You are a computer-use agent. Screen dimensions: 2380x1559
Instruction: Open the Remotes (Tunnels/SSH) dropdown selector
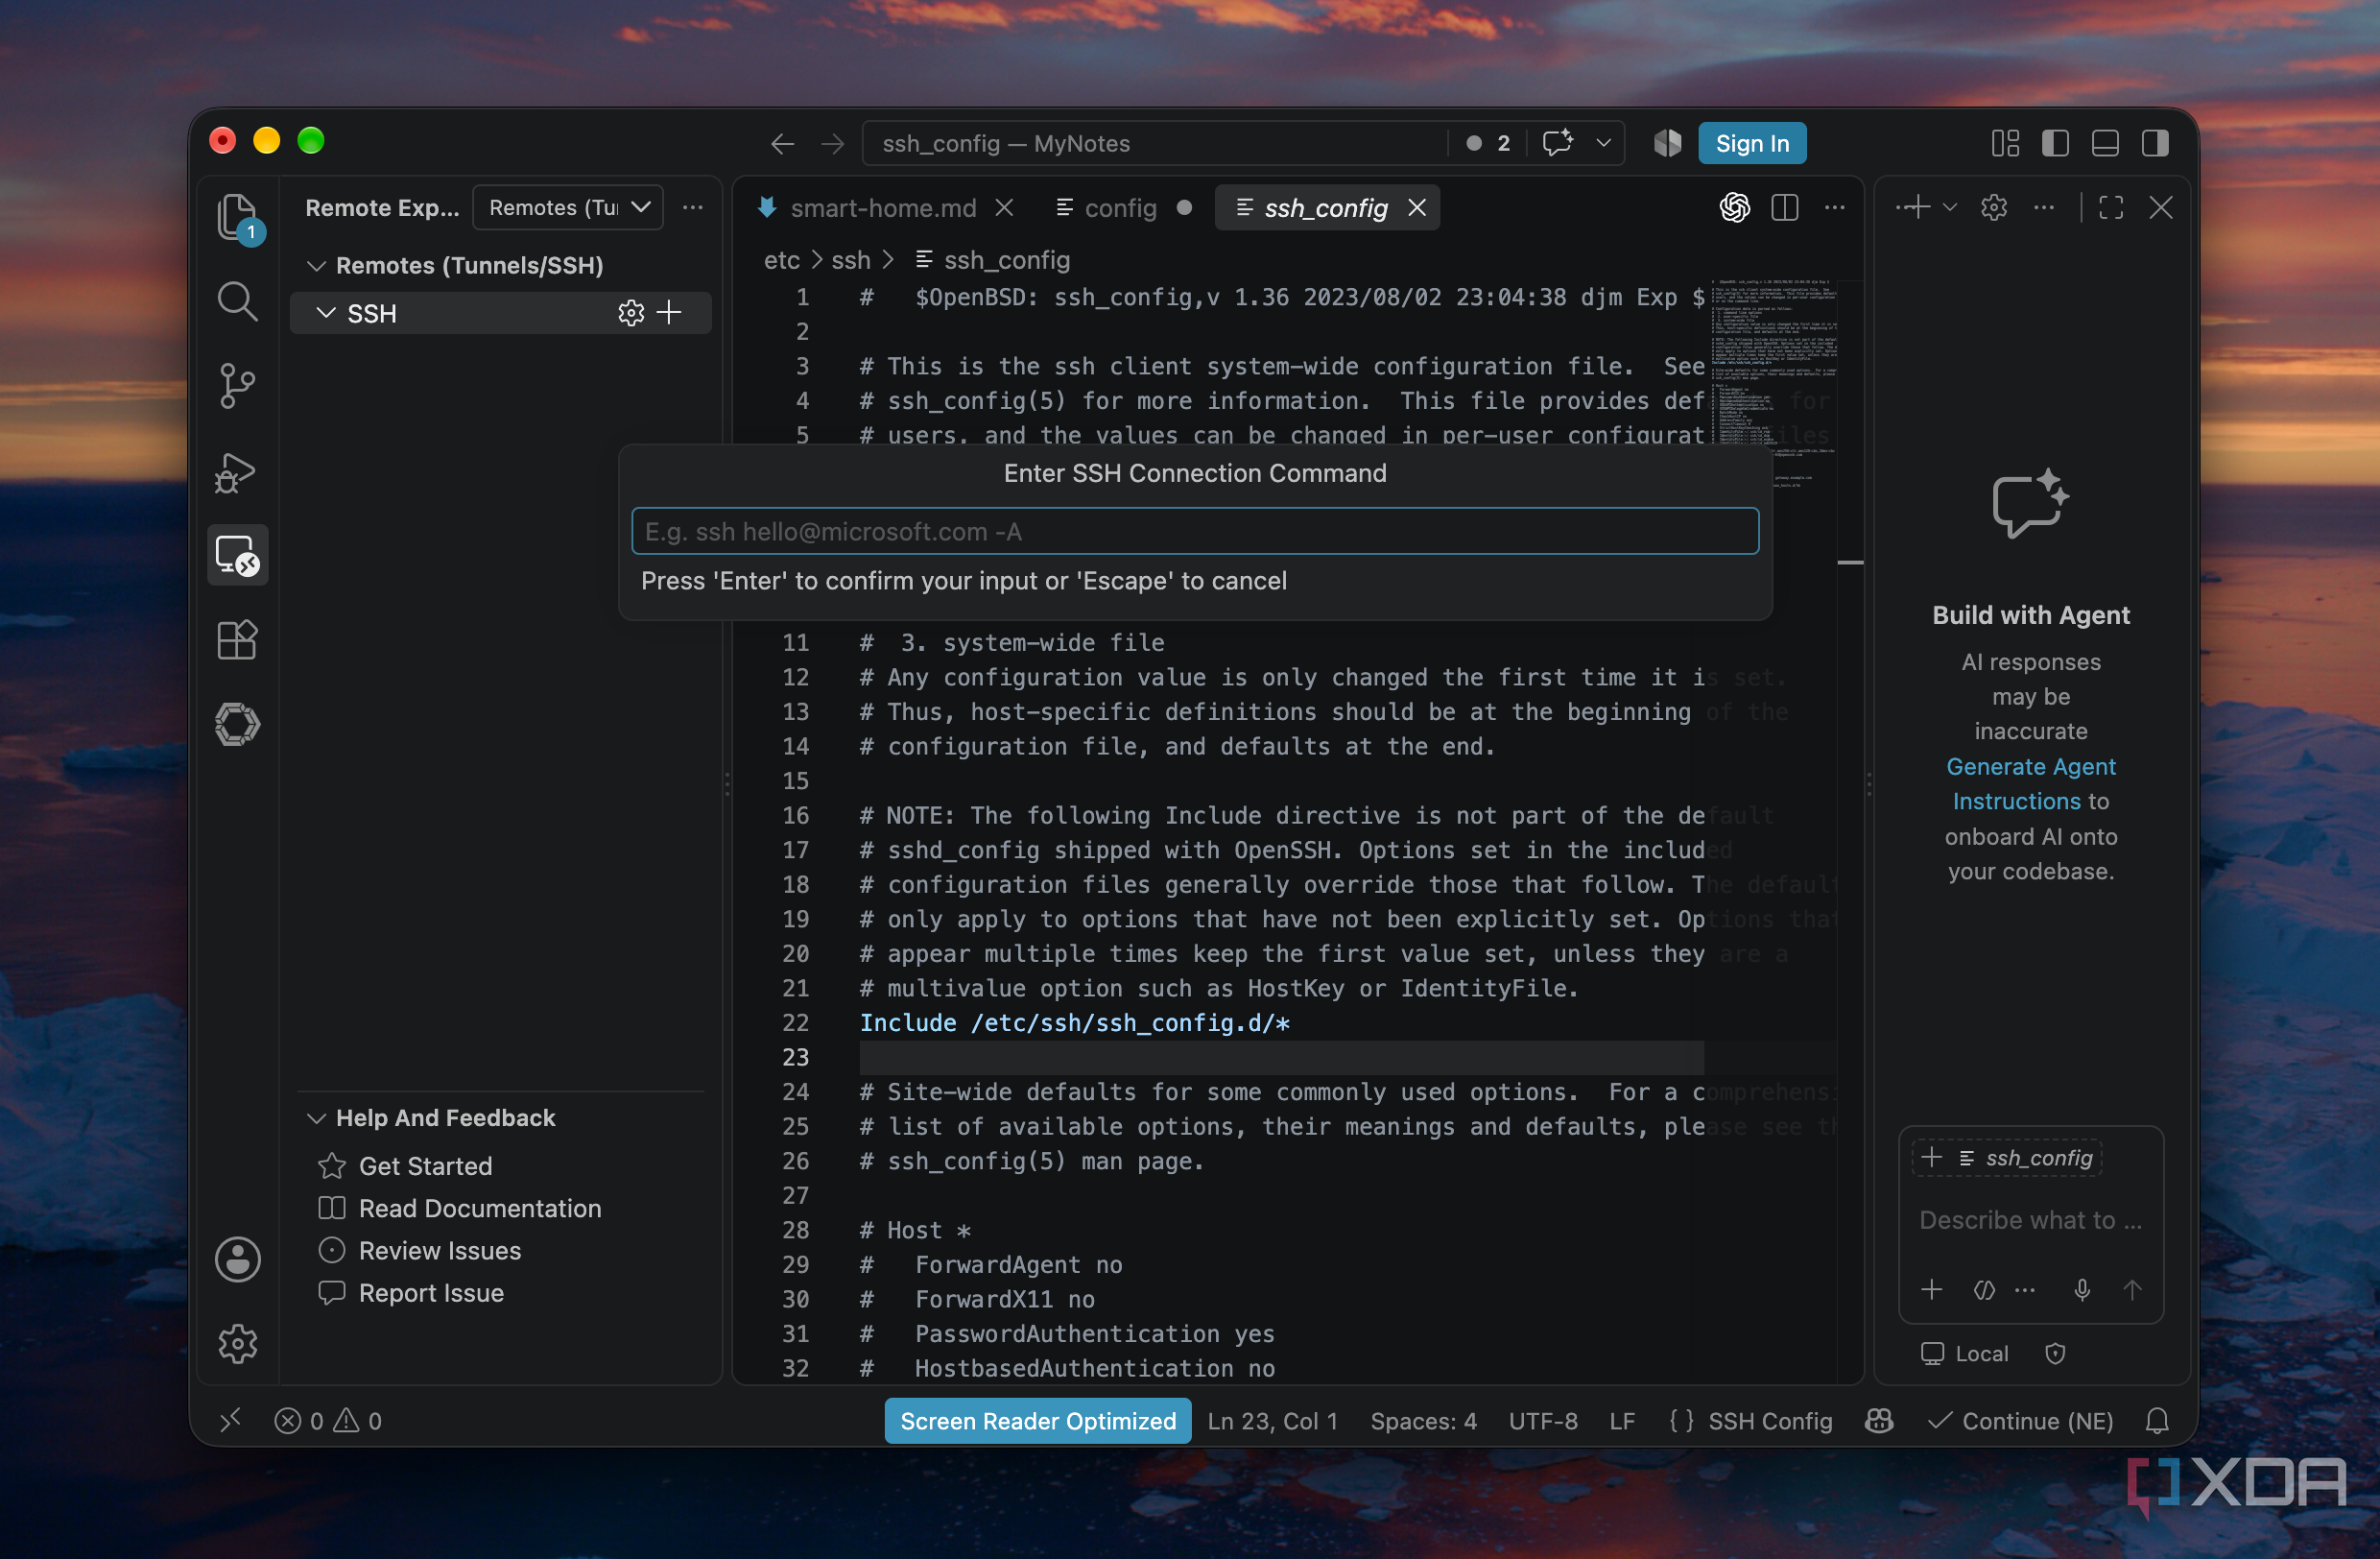tap(568, 208)
